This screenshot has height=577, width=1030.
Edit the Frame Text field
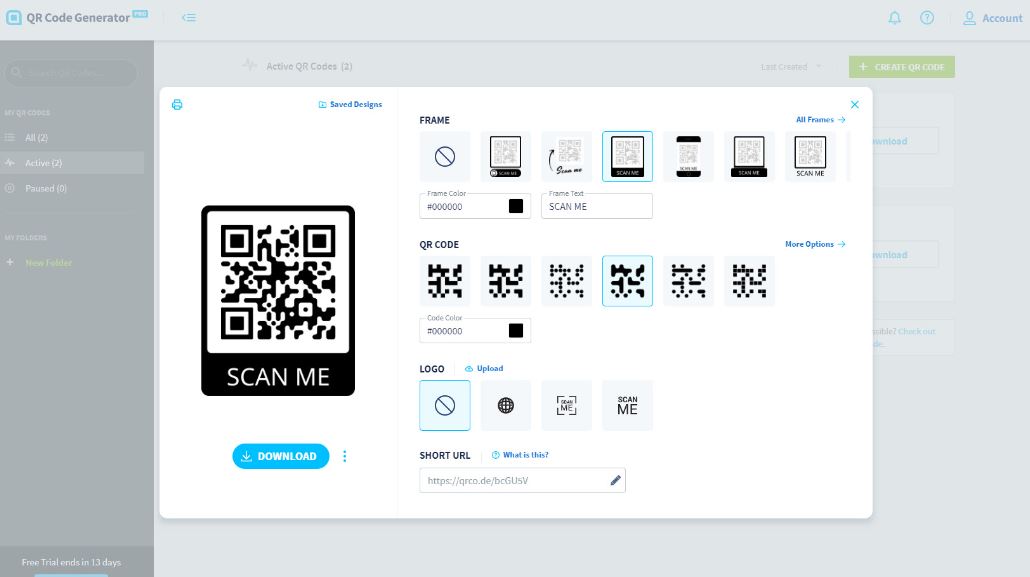click(x=596, y=206)
